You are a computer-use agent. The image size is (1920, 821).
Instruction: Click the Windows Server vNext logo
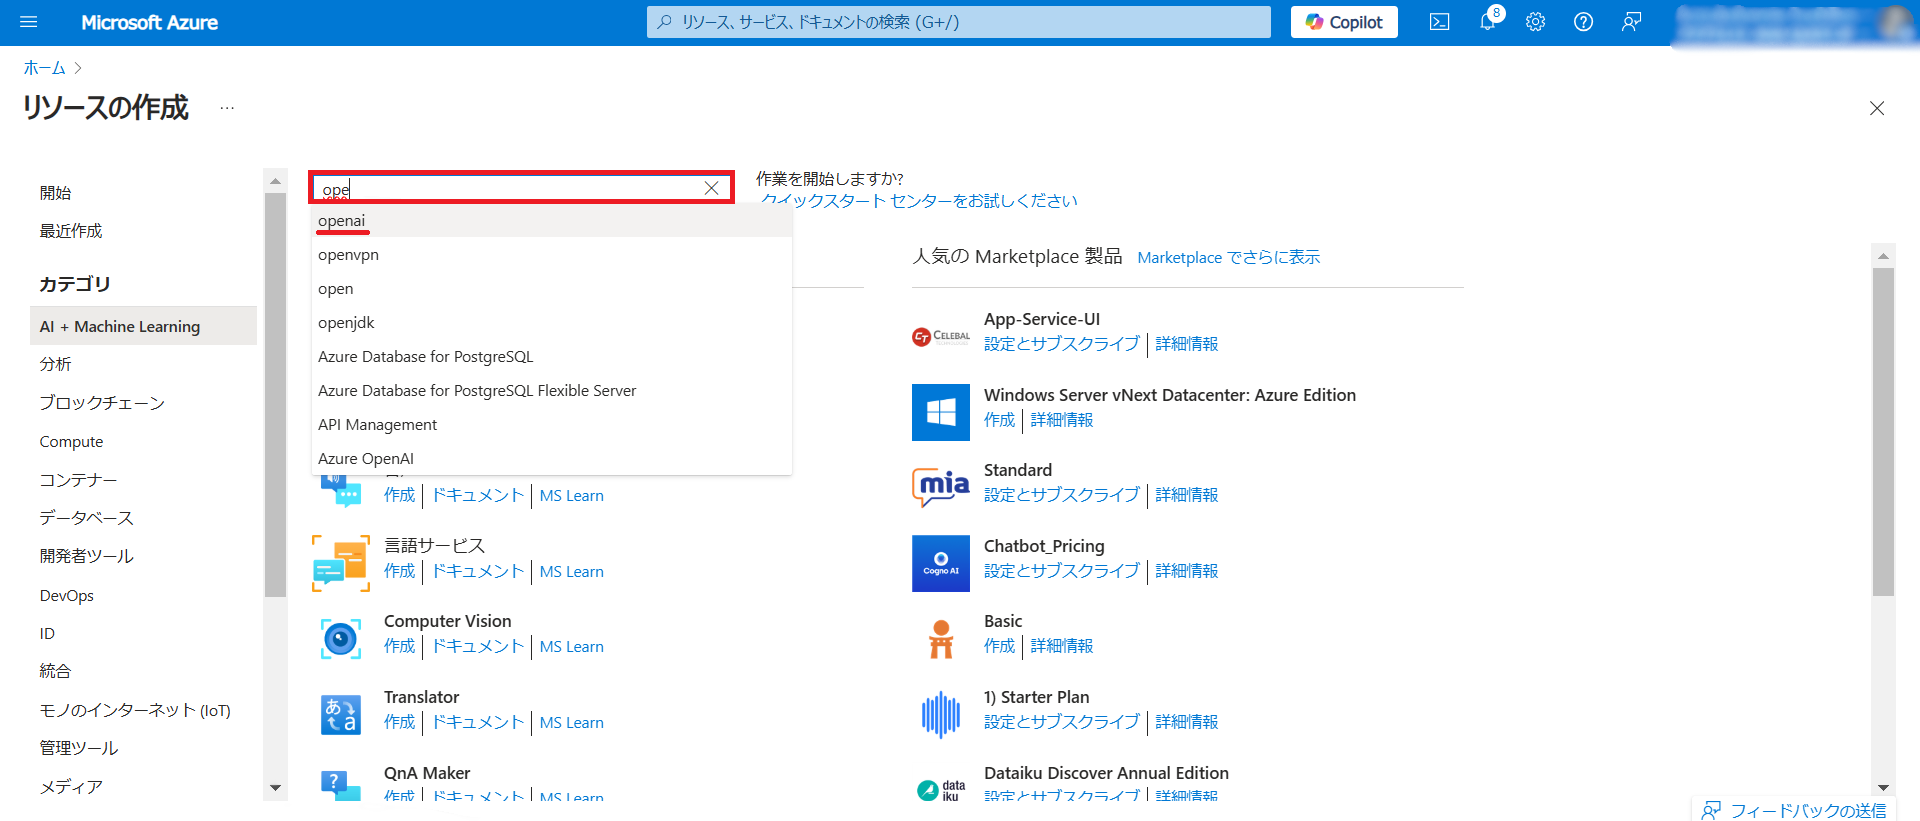(x=941, y=412)
